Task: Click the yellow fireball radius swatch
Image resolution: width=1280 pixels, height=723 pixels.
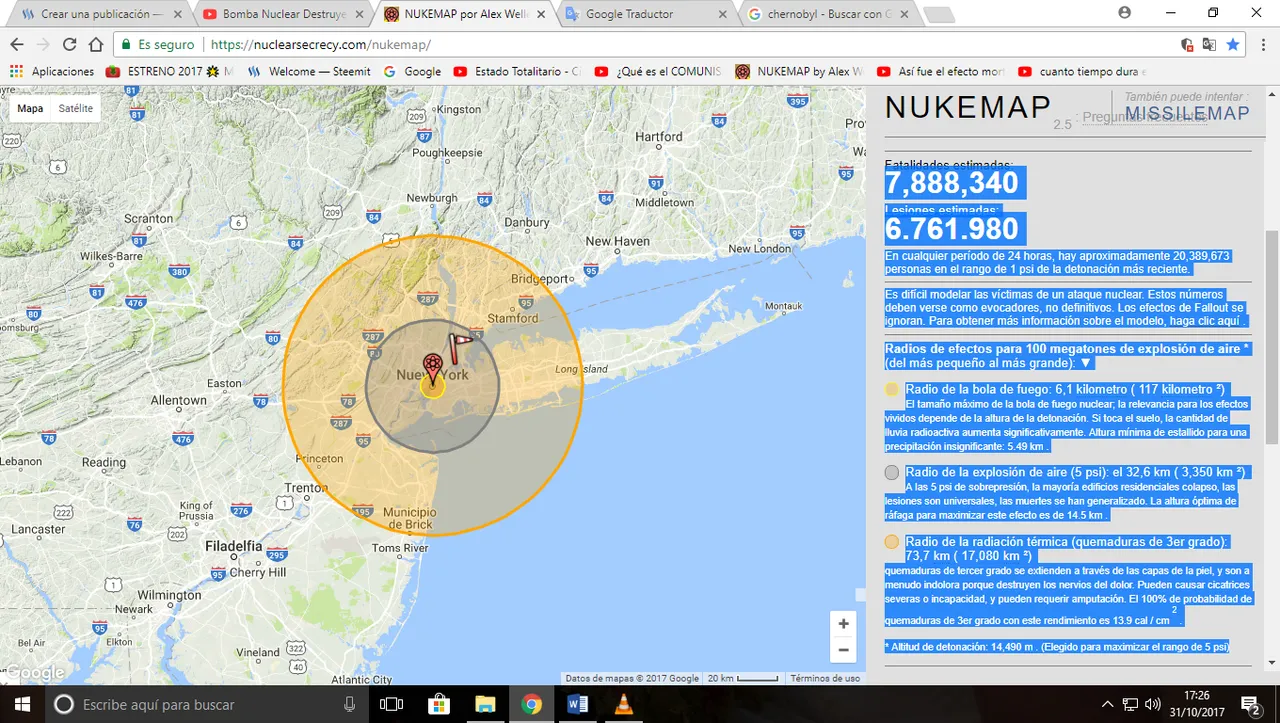Action: point(892,389)
